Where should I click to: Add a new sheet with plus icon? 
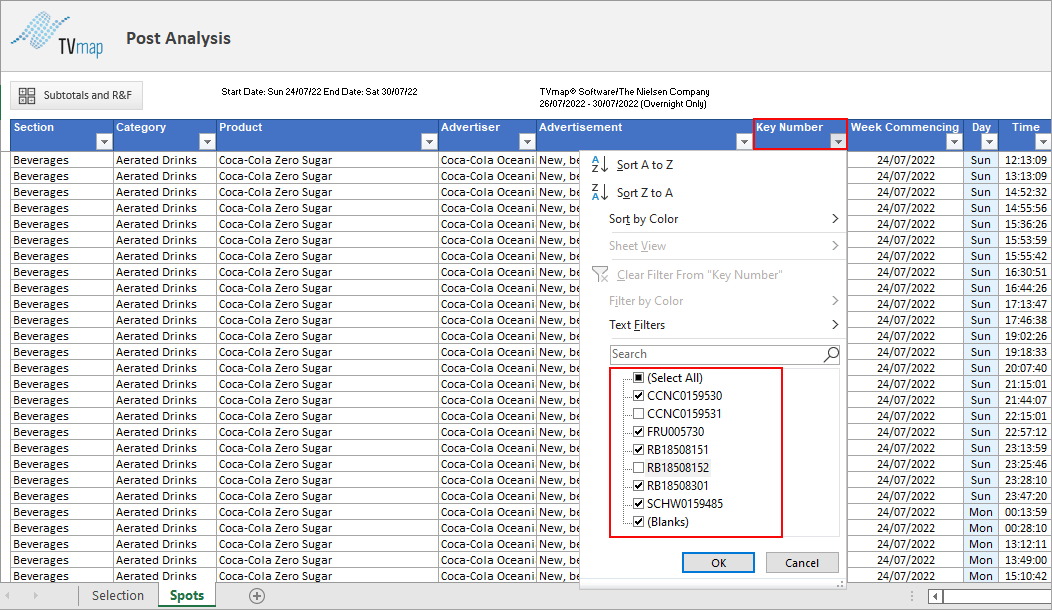pos(257,596)
